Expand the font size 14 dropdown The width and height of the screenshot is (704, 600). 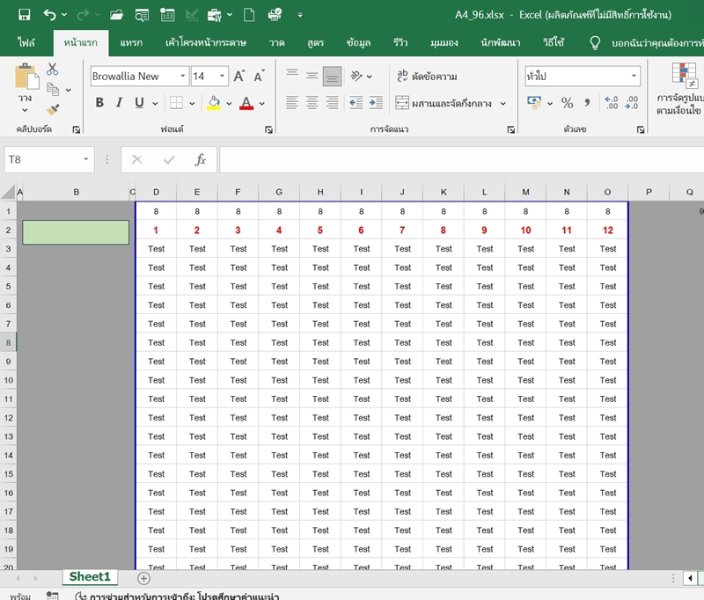click(x=223, y=76)
